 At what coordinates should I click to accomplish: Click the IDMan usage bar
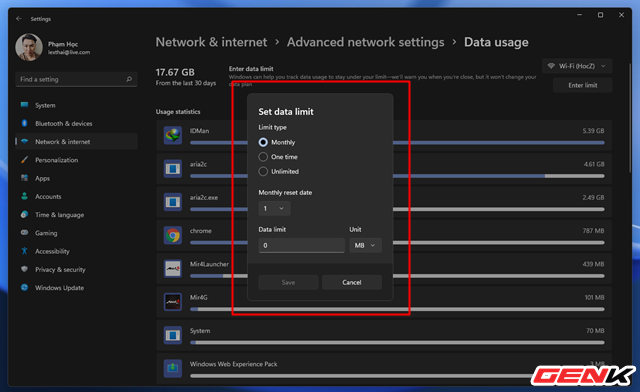click(397, 143)
